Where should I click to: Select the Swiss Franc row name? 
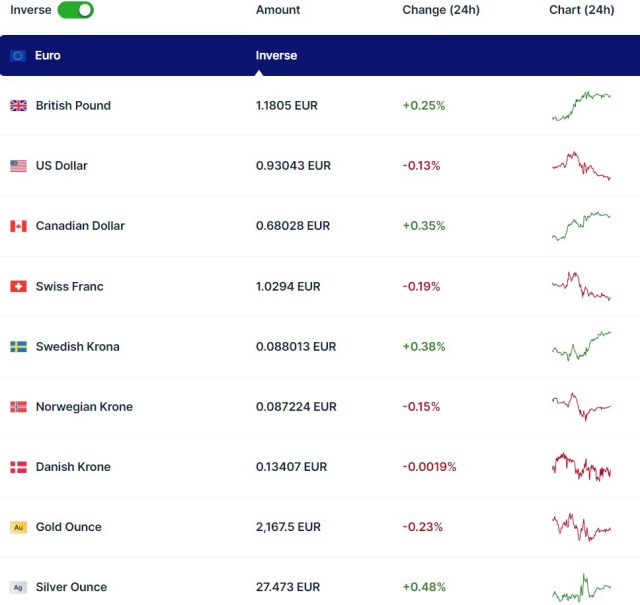click(69, 287)
